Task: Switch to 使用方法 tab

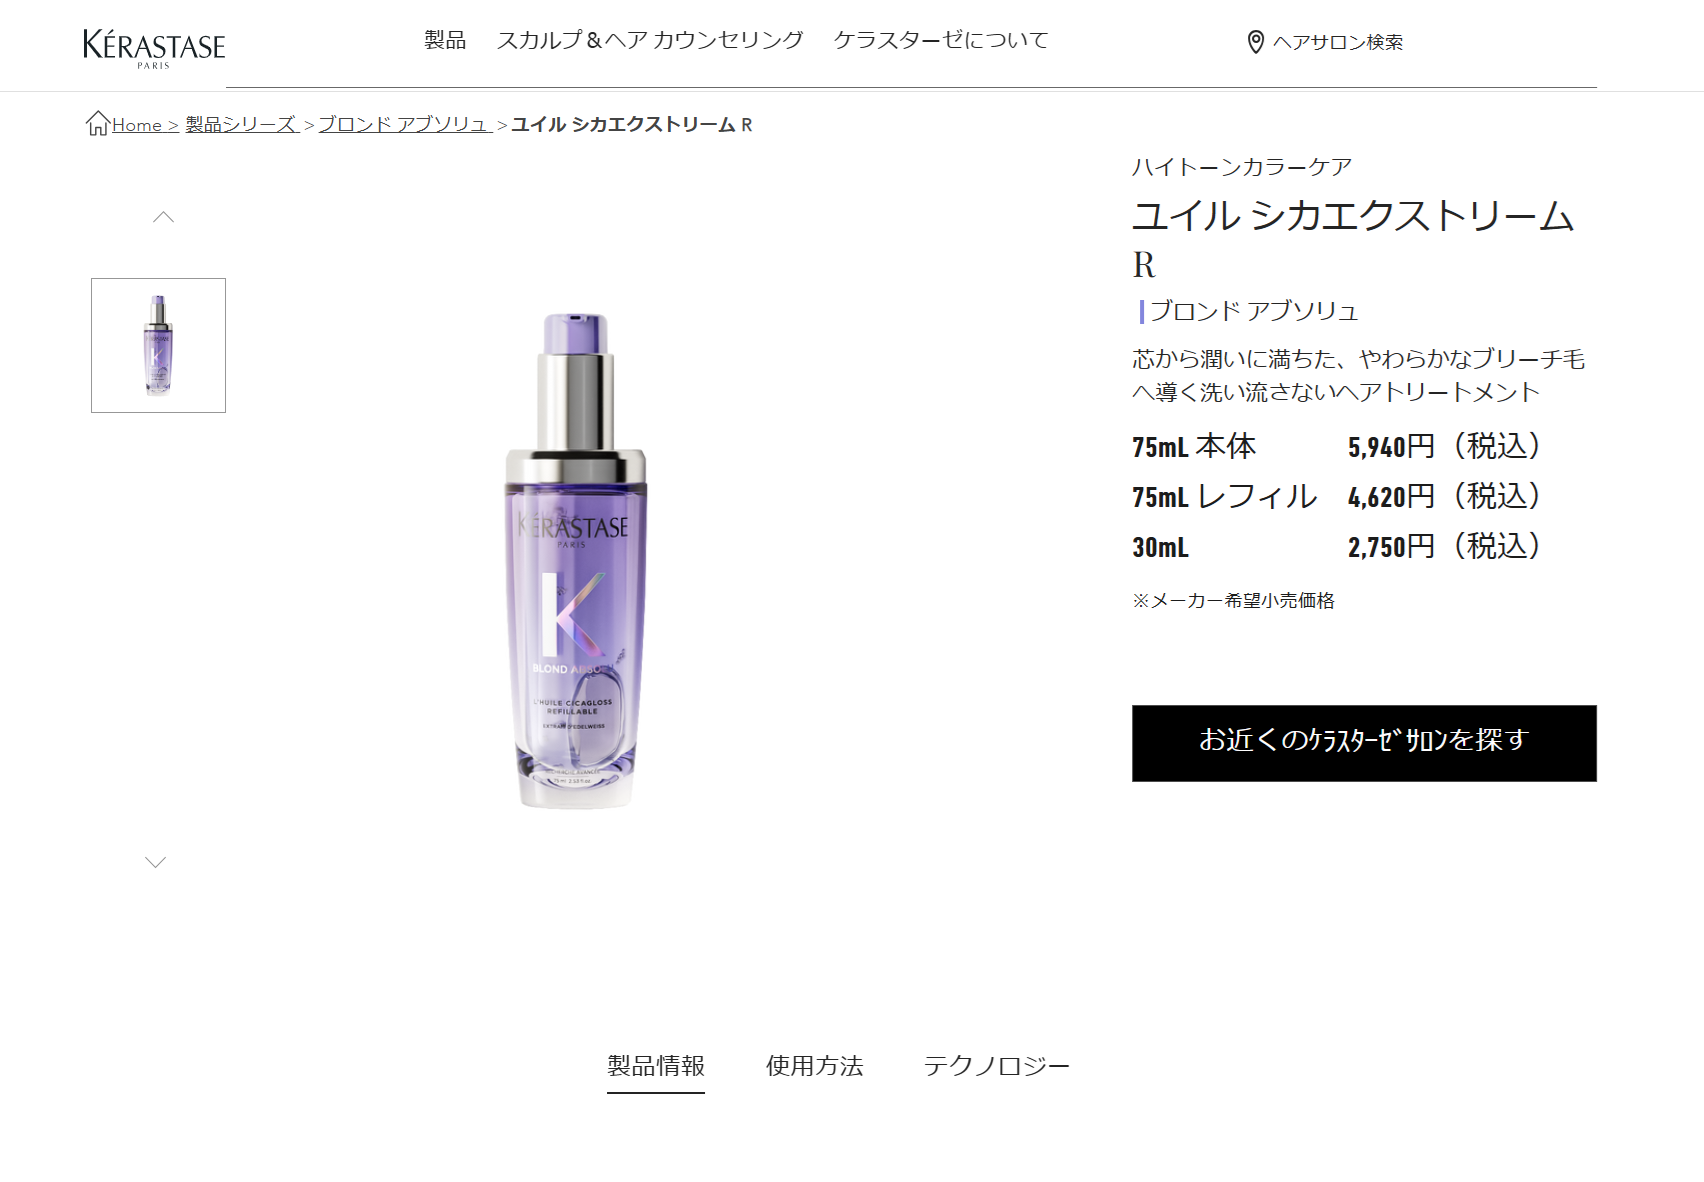Action: tap(814, 1066)
